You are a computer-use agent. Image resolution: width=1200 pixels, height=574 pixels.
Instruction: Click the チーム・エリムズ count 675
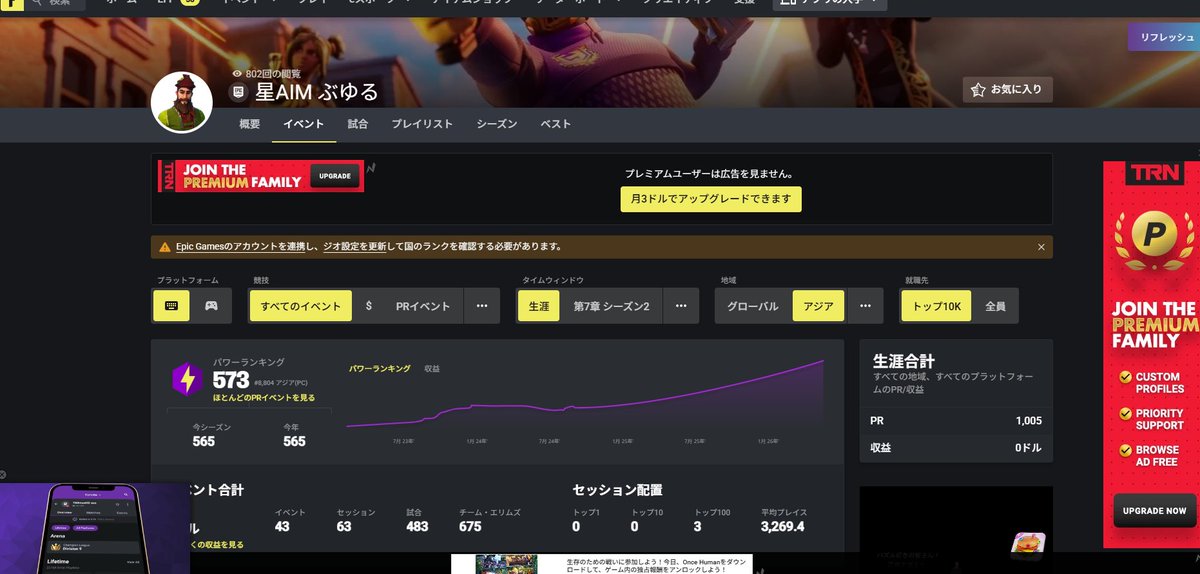tap(470, 526)
